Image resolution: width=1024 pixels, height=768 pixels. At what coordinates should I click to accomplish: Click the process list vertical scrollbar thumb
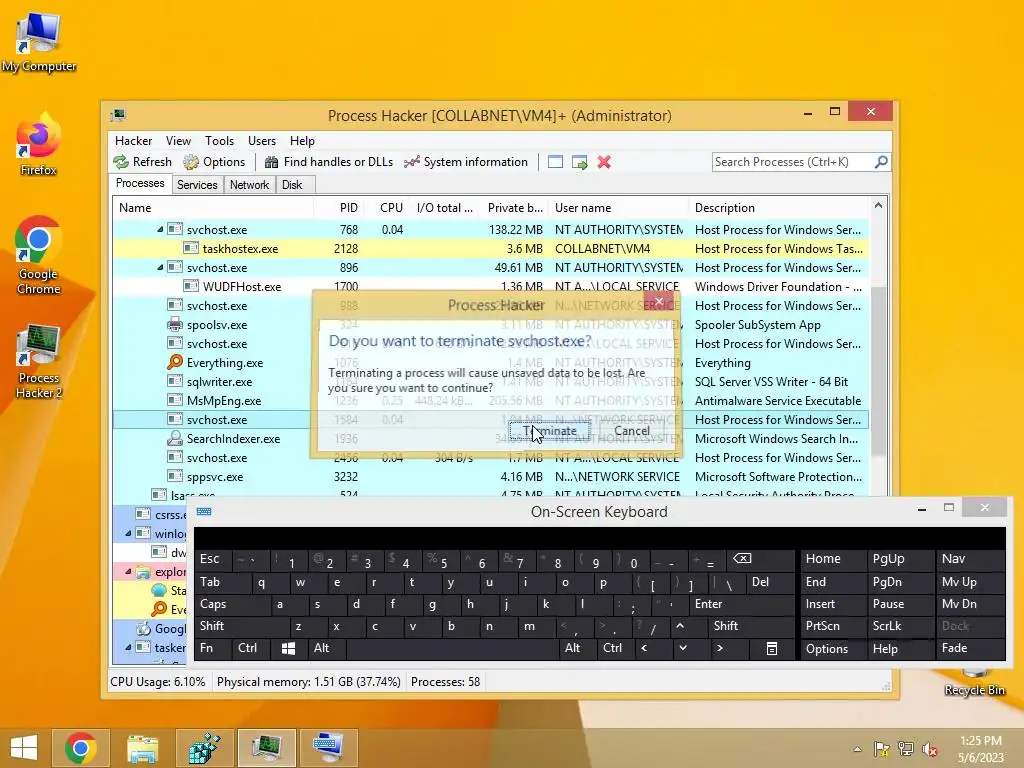pyautogui.click(x=878, y=371)
